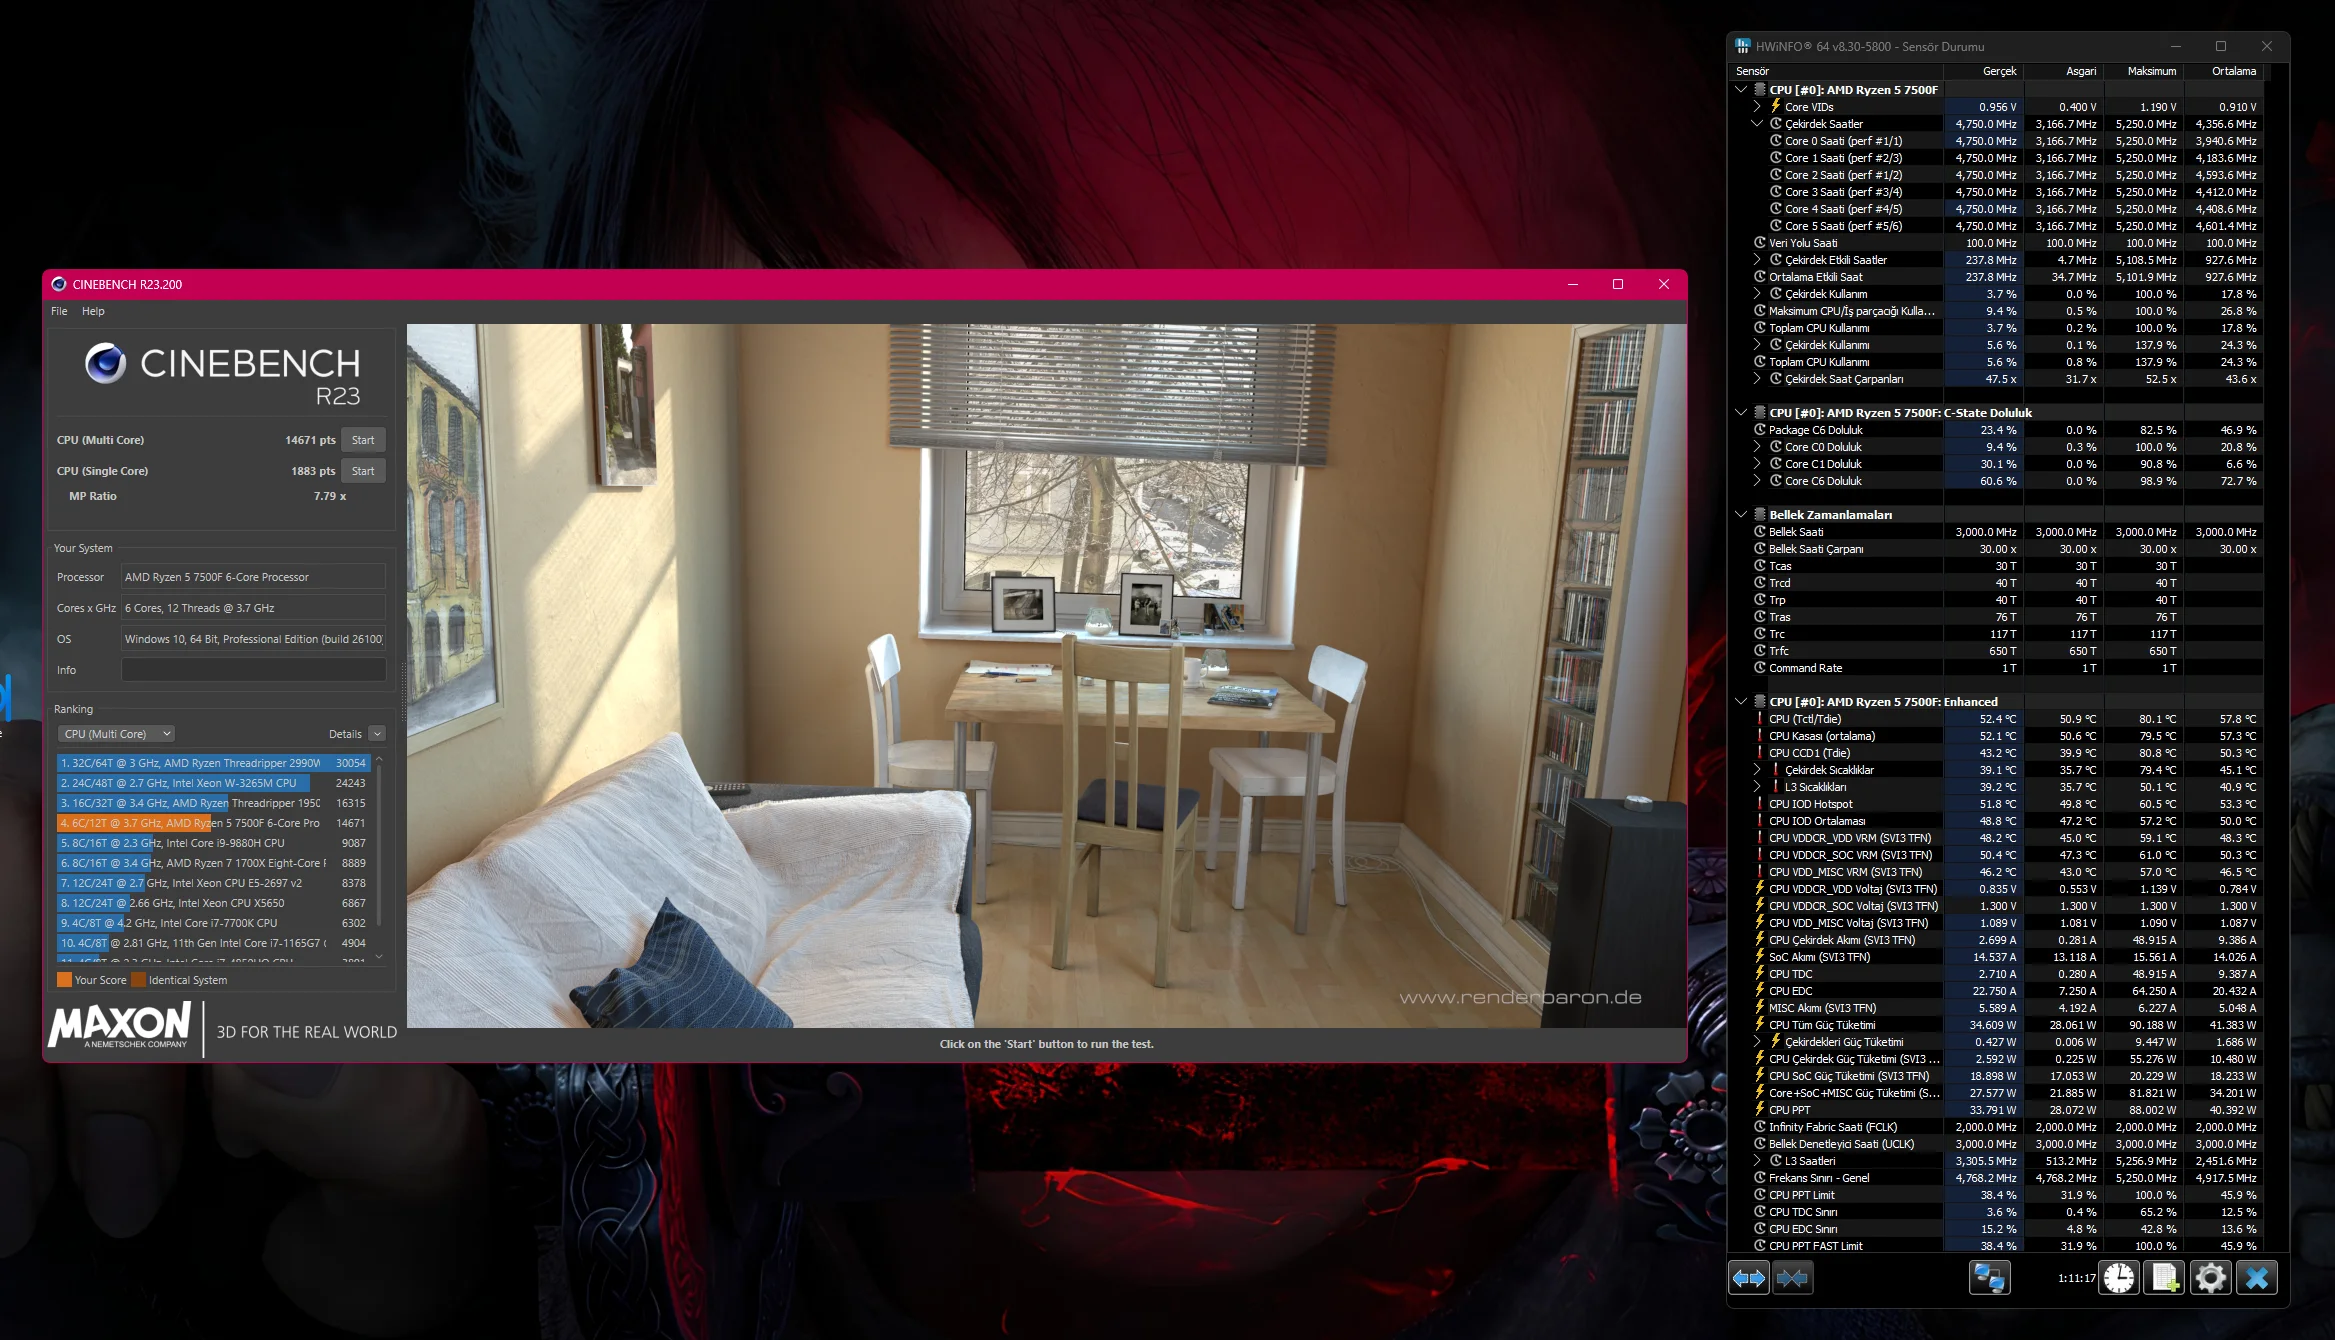Open the Help menu in Cinebench
This screenshot has width=2335, height=1340.
[x=93, y=311]
